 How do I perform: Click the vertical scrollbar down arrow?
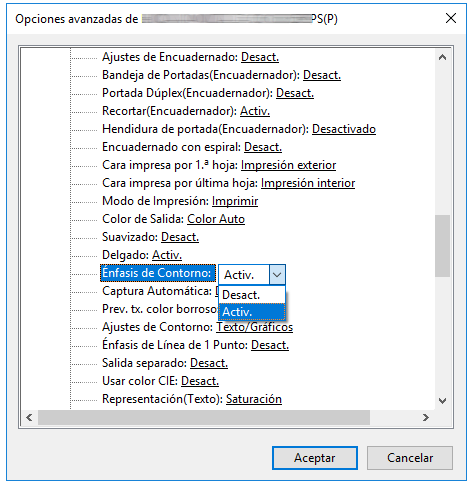[442, 401]
